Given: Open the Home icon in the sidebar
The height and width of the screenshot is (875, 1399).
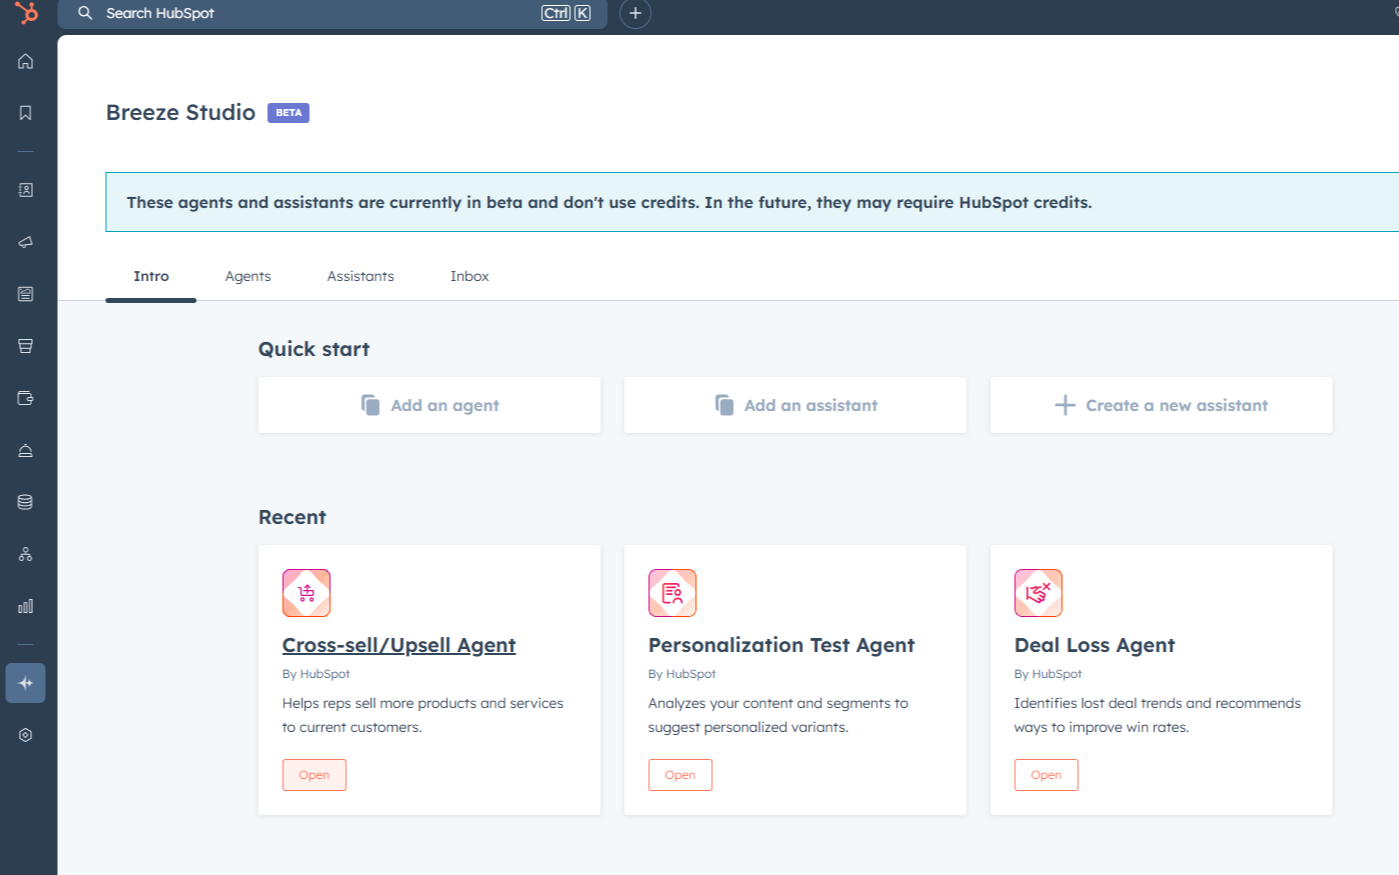Looking at the screenshot, I should [x=26, y=61].
